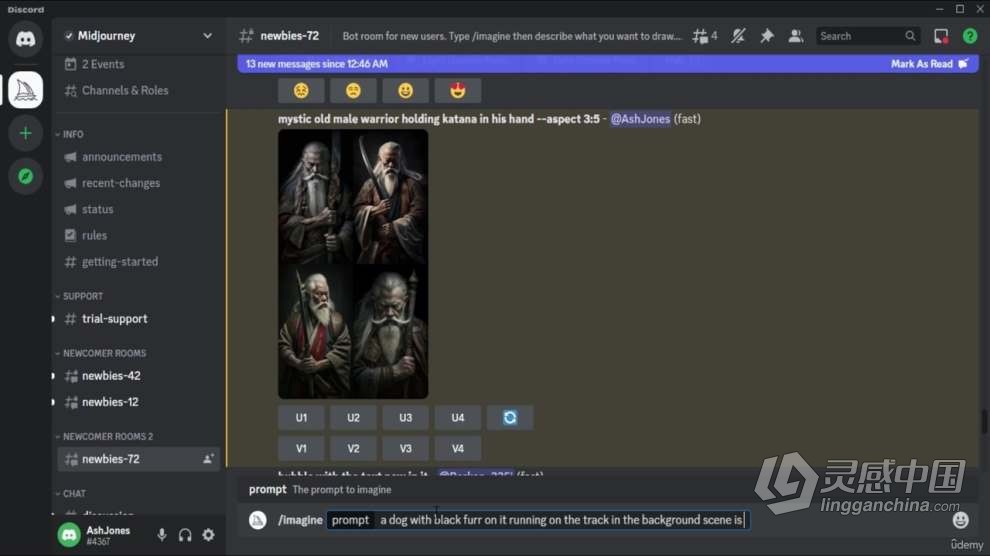The image size is (990, 556).
Task: Create variations with V1 button
Action: 301,449
